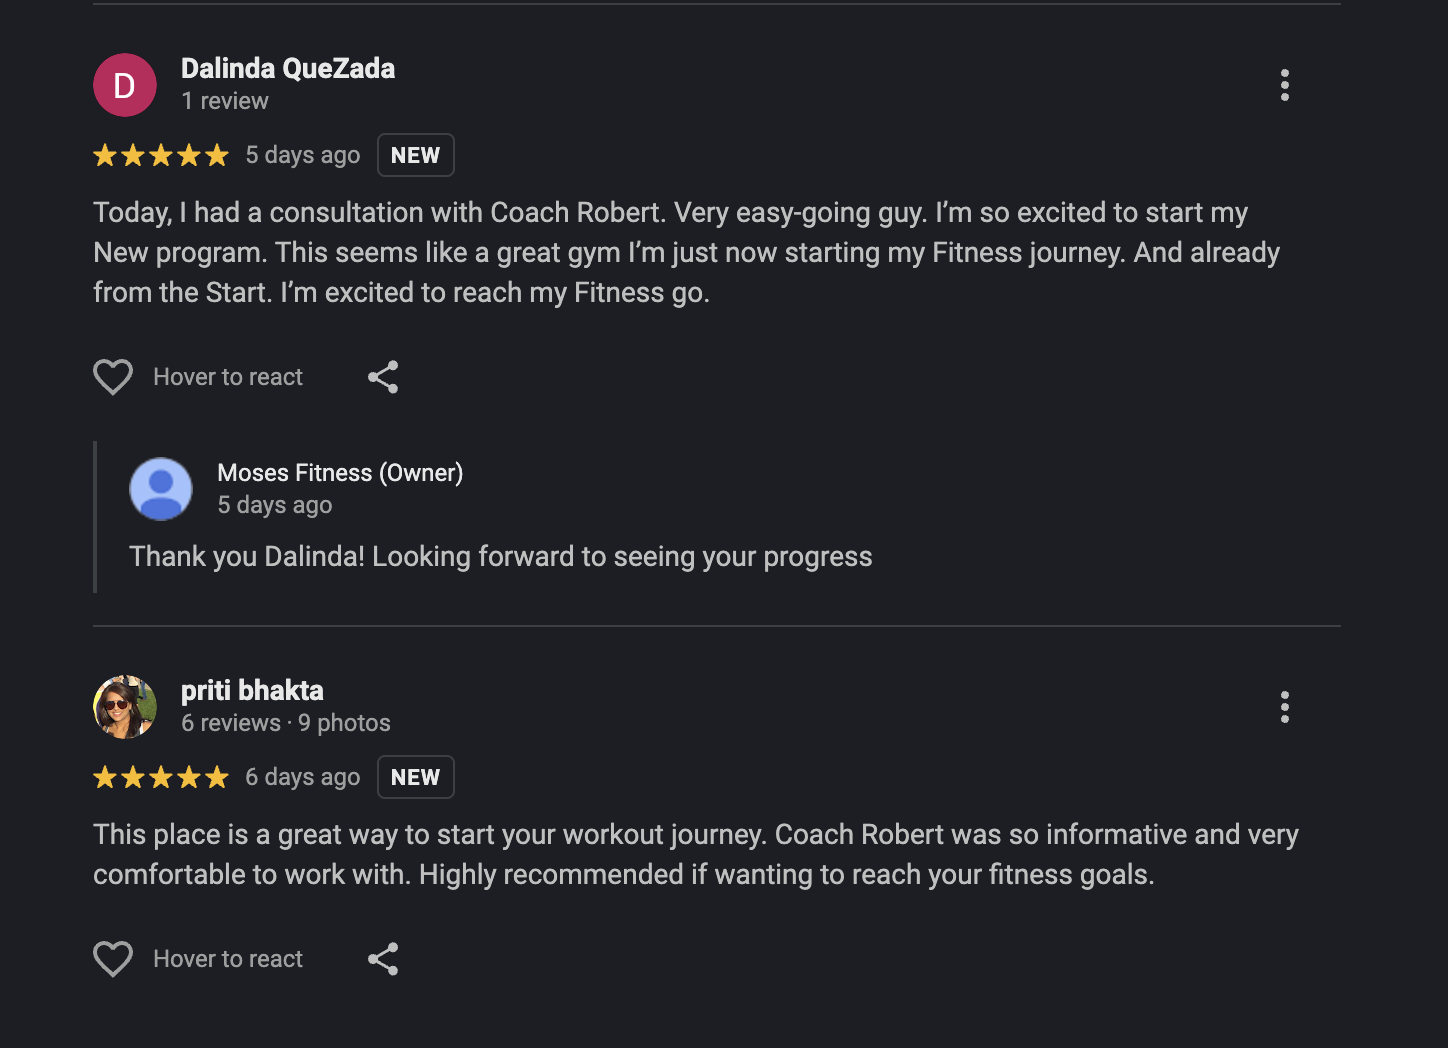The height and width of the screenshot is (1048, 1448).
Task: Click the Moses Fitness owner avatar
Action: pos(161,489)
